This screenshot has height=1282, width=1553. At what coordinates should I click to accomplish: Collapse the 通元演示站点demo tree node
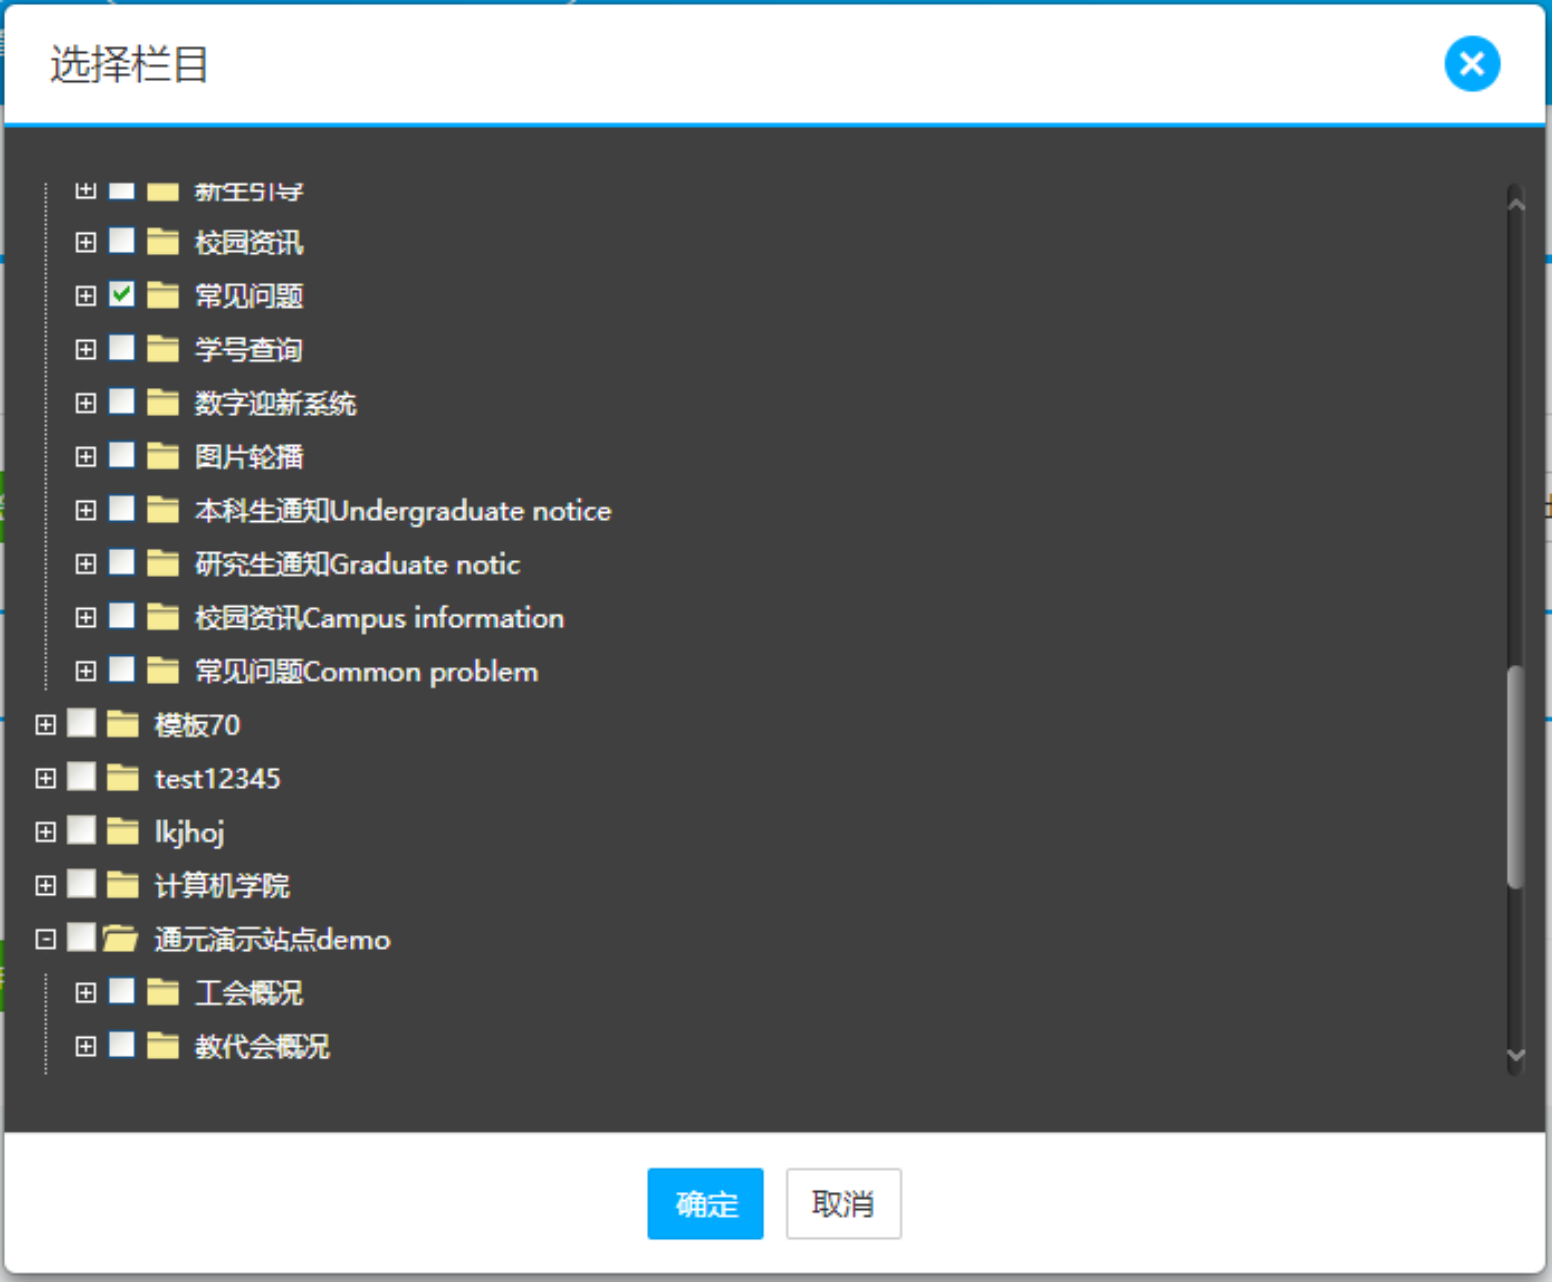tap(45, 939)
